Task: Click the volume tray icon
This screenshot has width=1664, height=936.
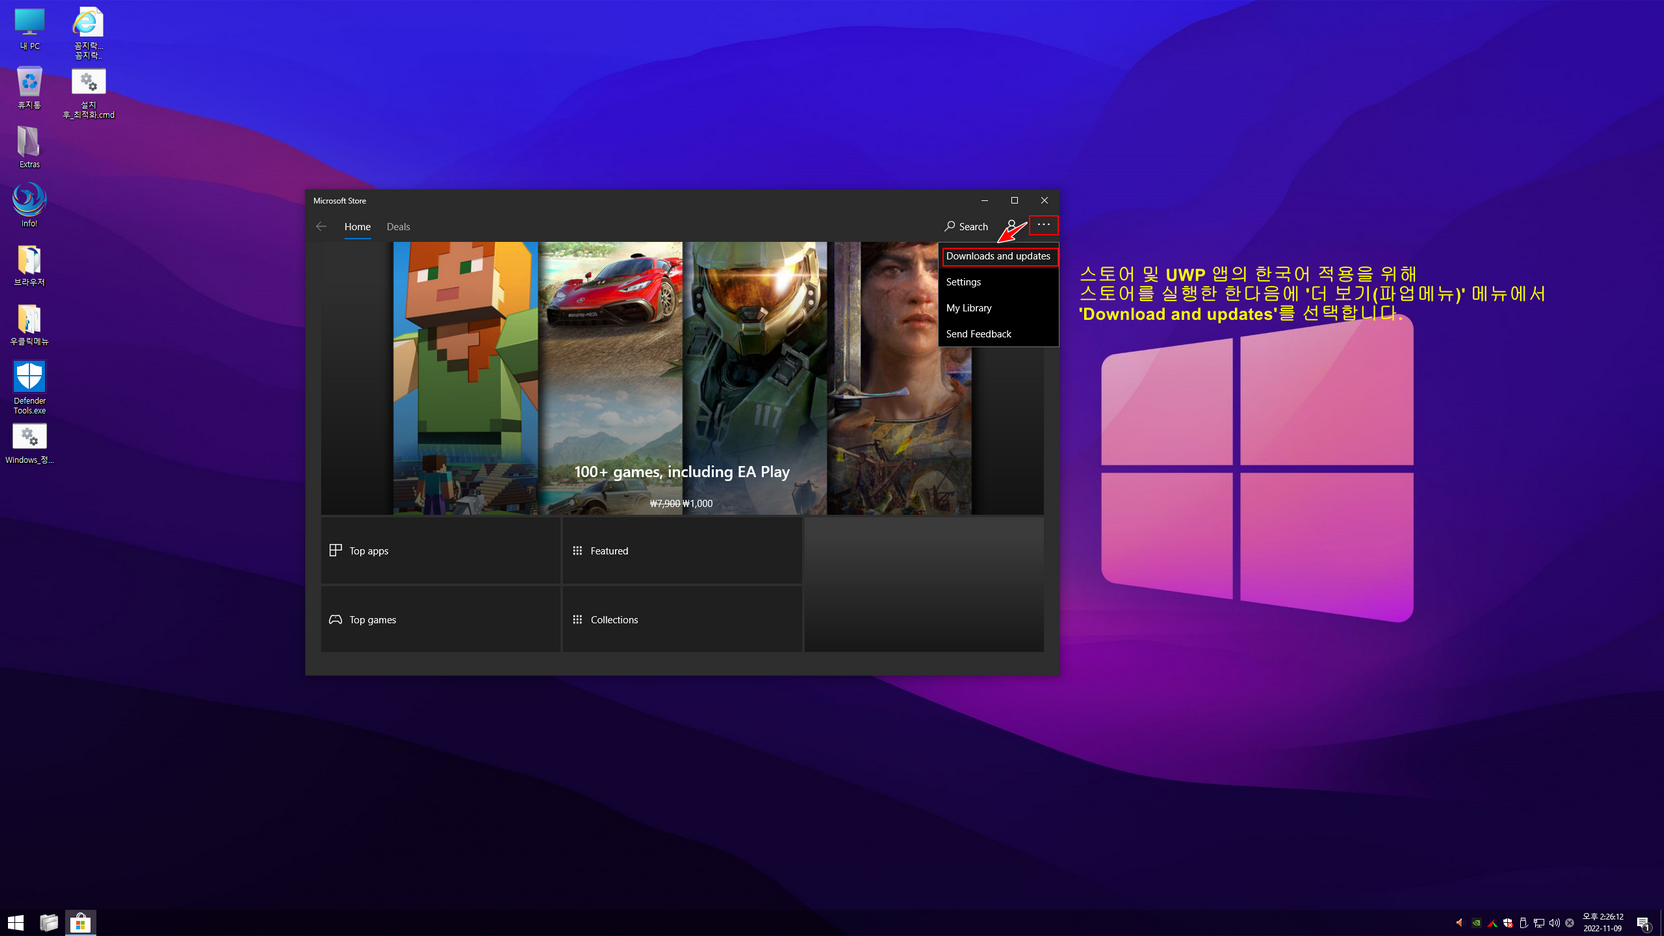Action: click(x=1554, y=923)
